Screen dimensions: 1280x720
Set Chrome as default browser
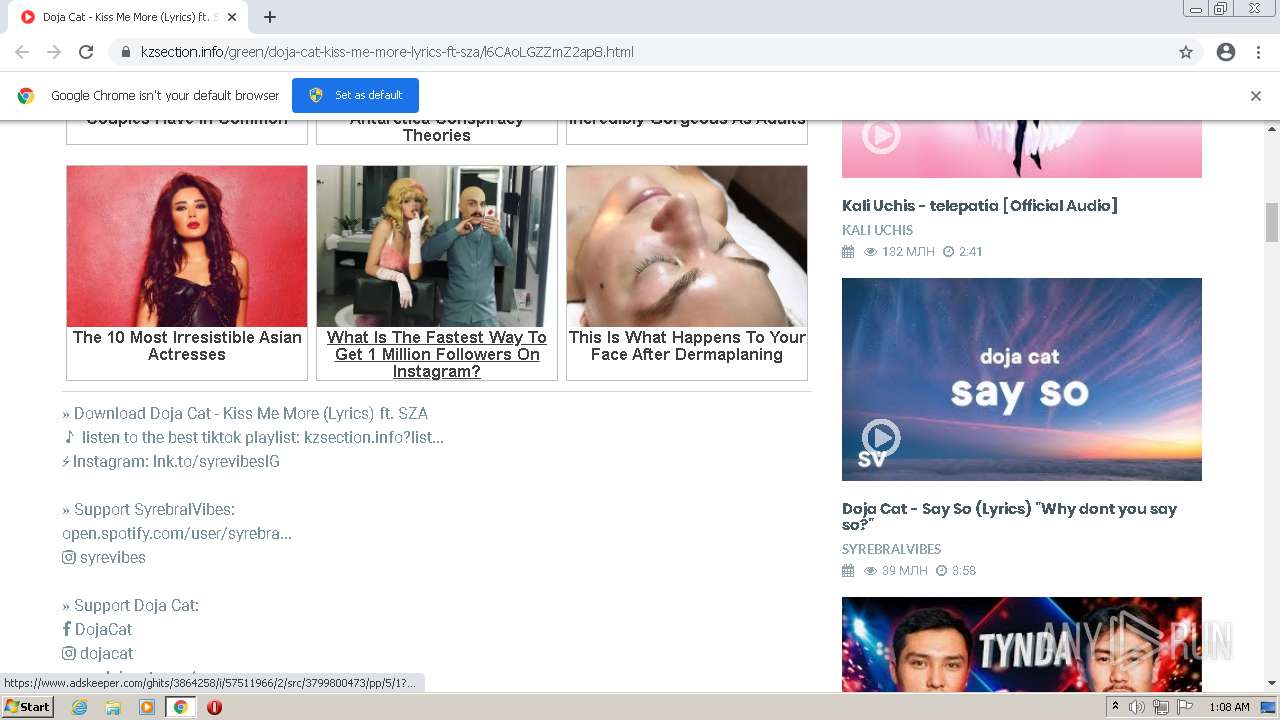pos(355,95)
